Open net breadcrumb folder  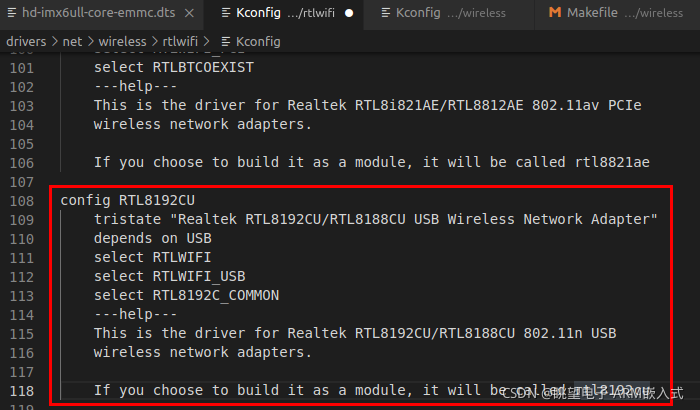pos(72,42)
